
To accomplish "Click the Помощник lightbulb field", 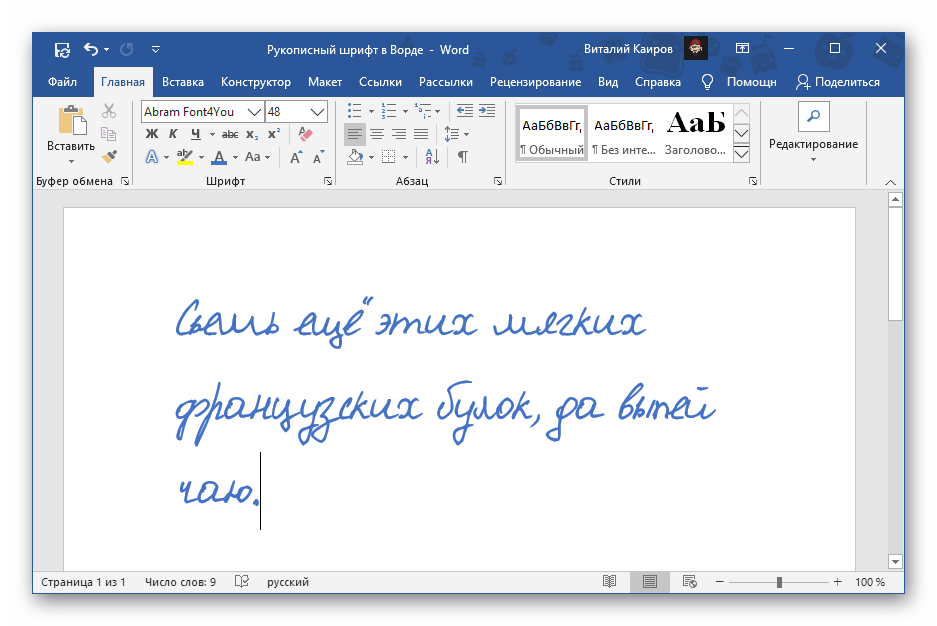I will (740, 82).
